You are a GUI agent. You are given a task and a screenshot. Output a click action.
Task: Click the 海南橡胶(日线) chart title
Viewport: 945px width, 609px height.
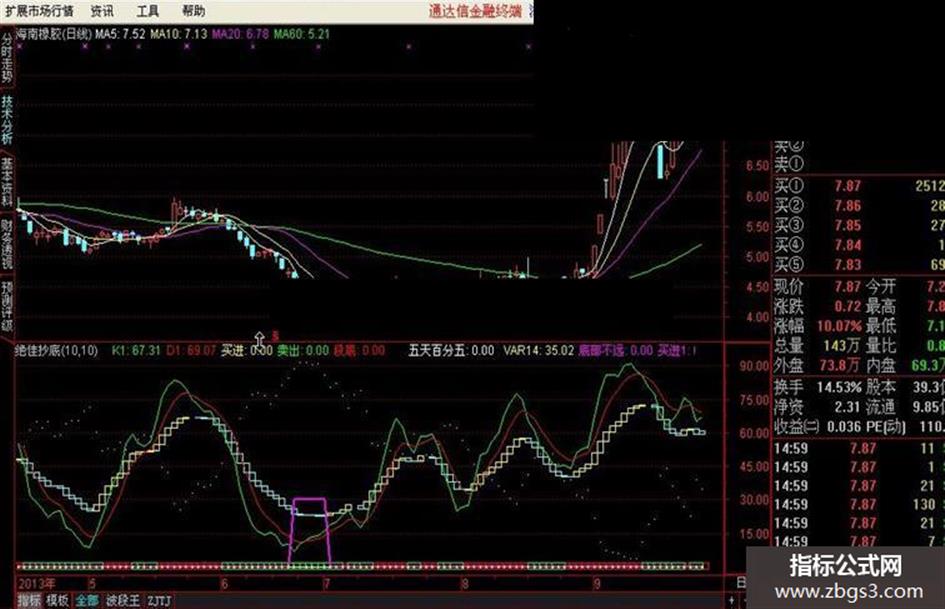[x=54, y=34]
